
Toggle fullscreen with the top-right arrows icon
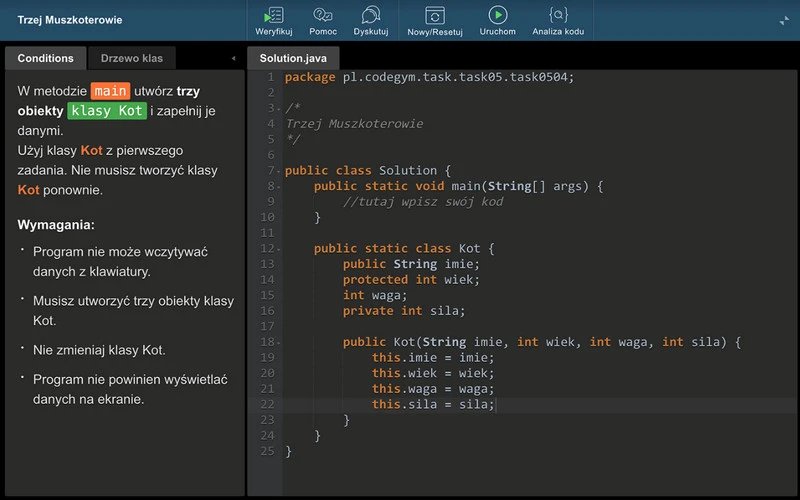click(784, 20)
